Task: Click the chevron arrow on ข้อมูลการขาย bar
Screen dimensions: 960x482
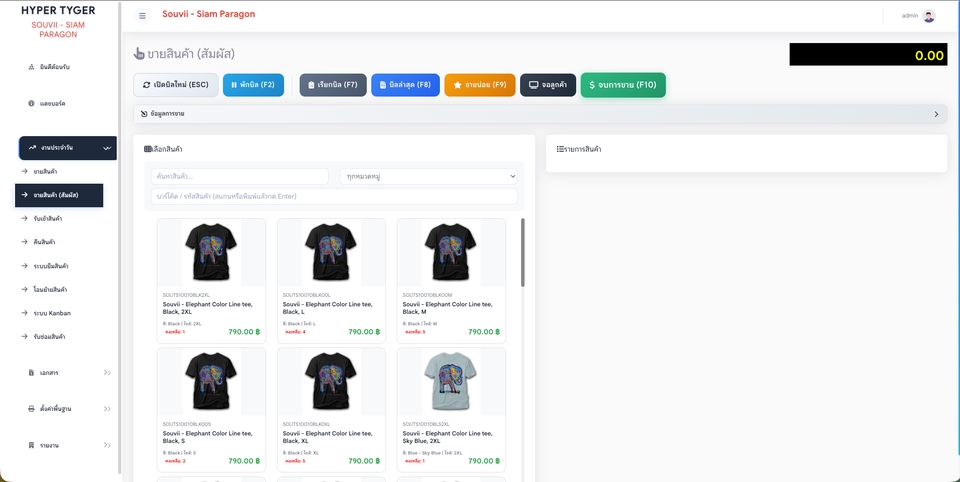Action: 936,114
